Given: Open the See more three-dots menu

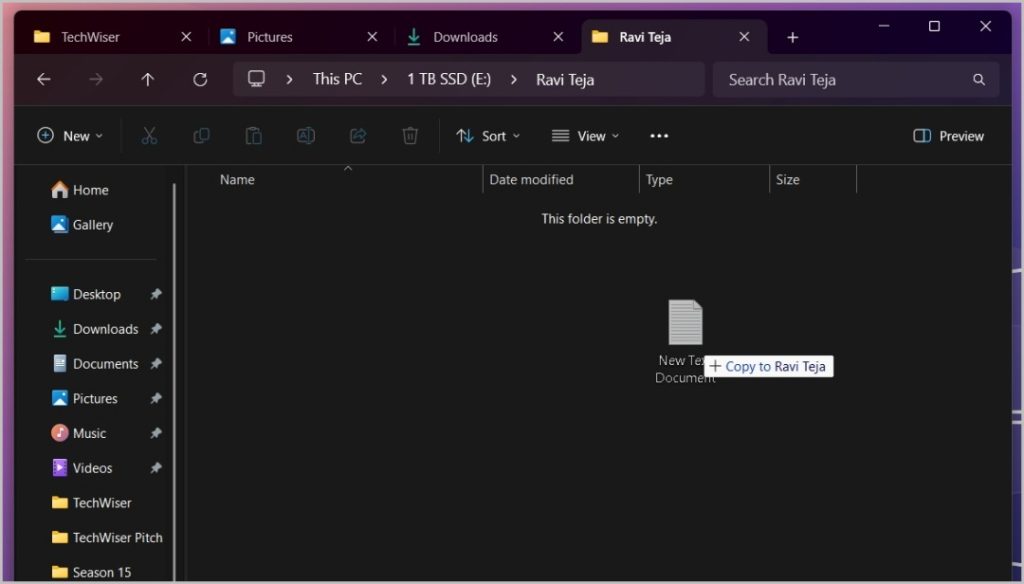Looking at the screenshot, I should click(x=659, y=136).
